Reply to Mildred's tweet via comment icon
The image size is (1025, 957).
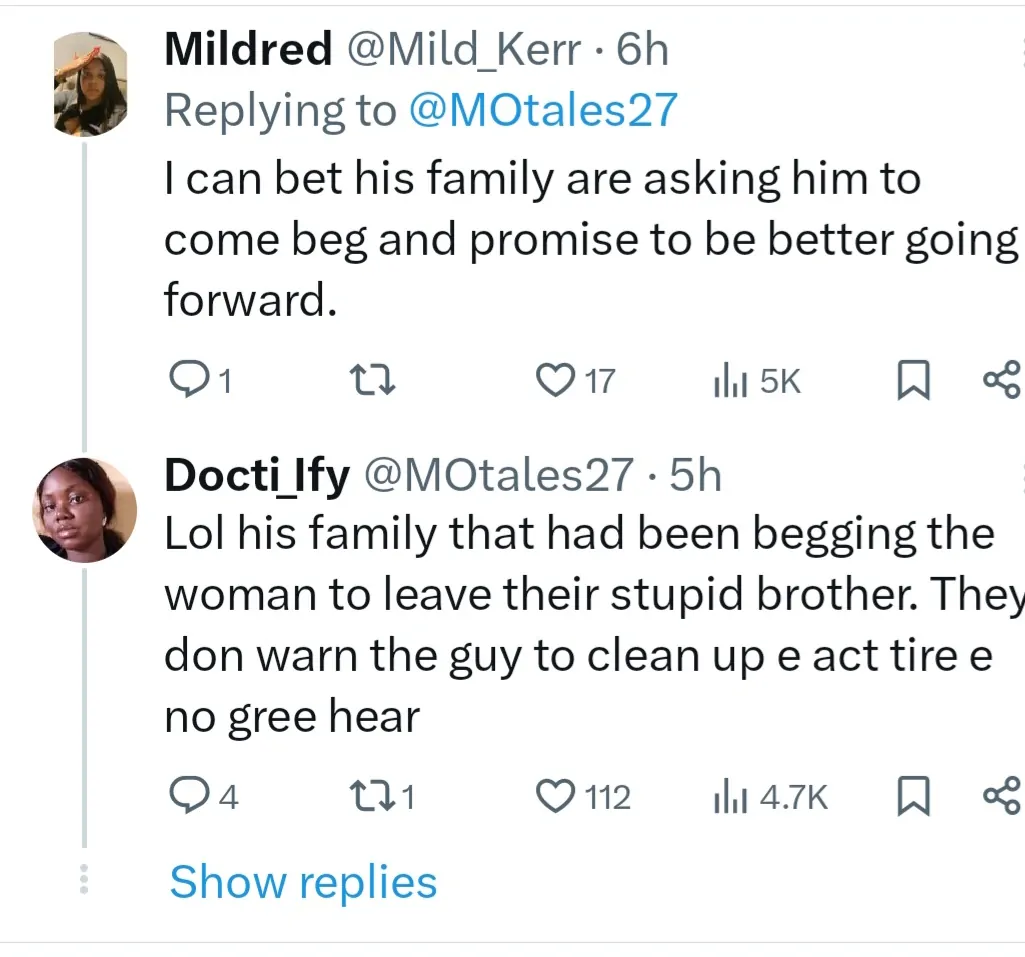[187, 380]
